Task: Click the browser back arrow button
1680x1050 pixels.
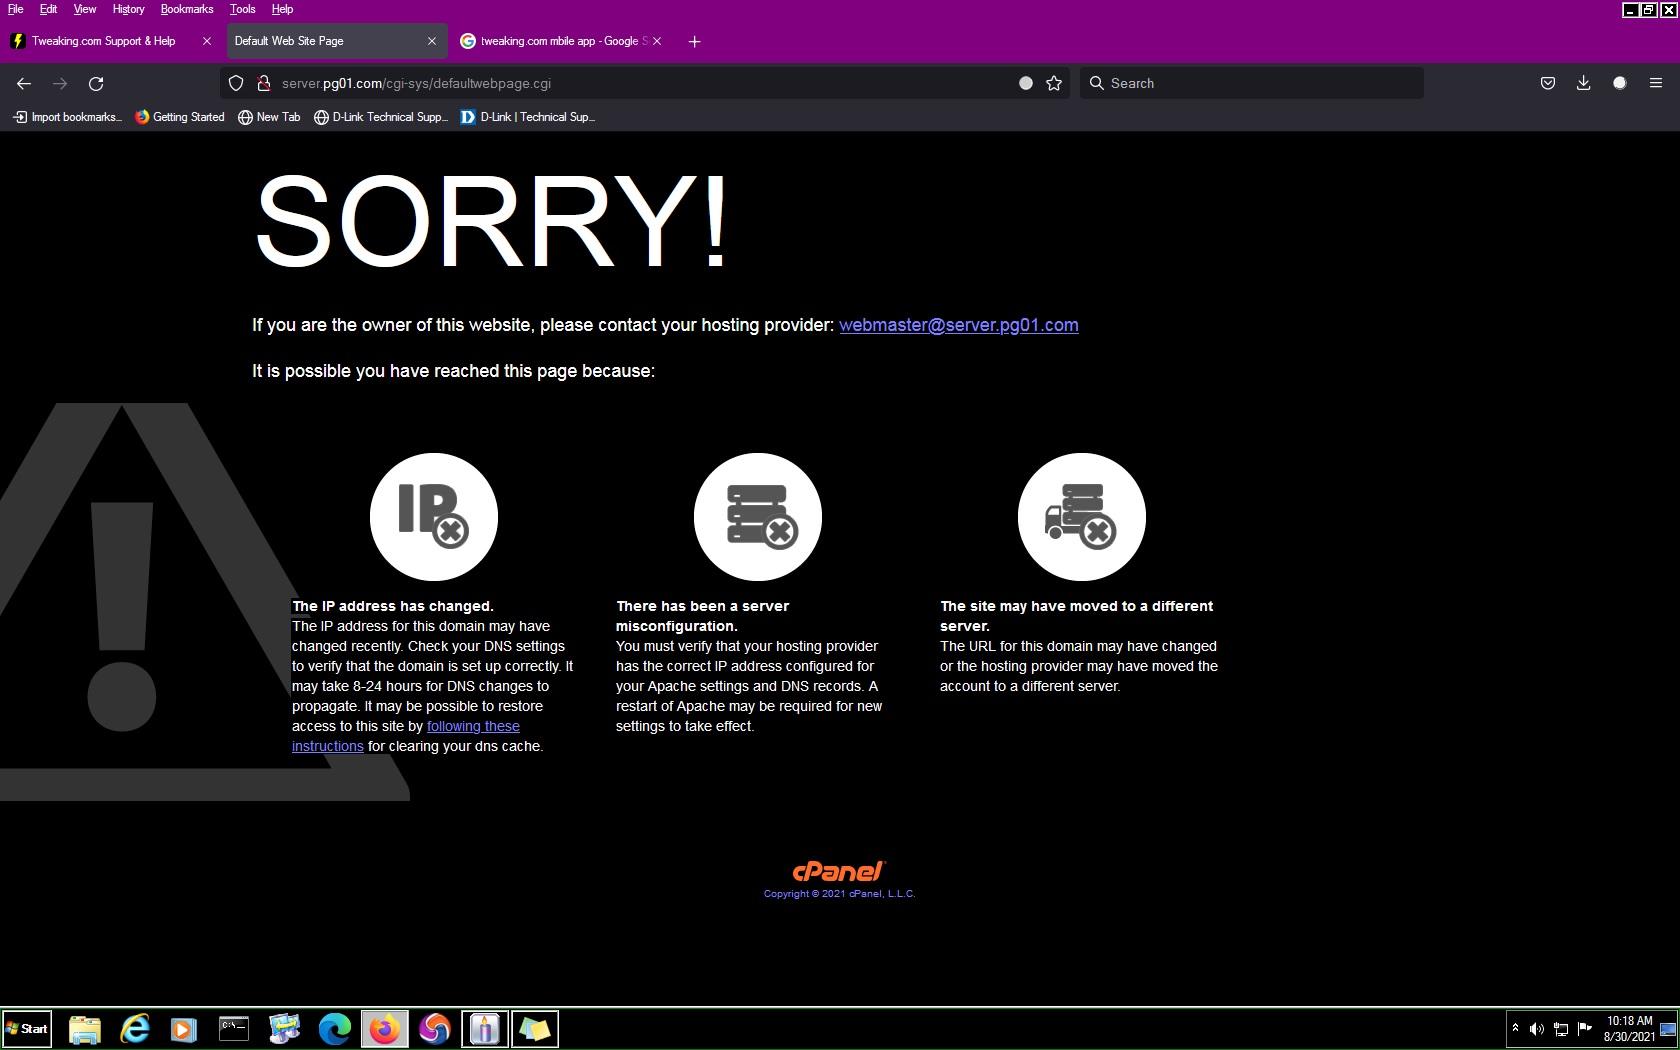Action: 24,84
